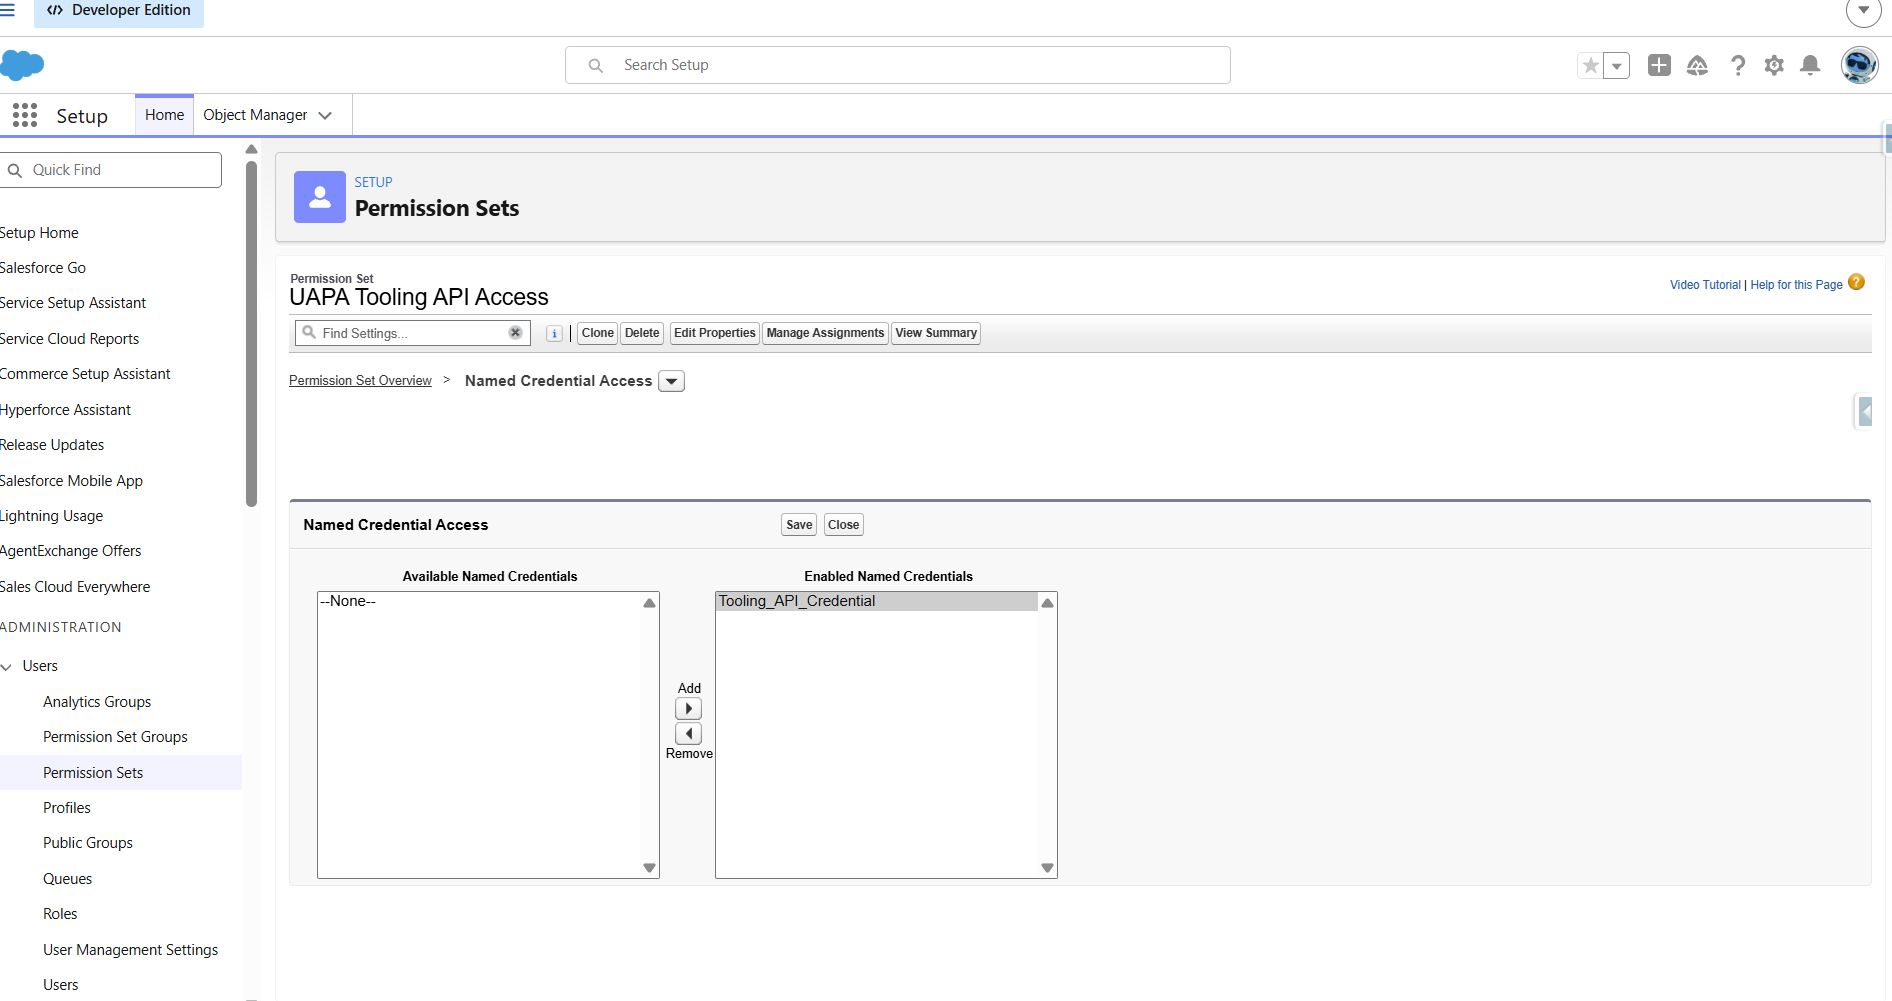Click in the Search Setup field
Viewport: 1892px width, 1001px height.
898,65
